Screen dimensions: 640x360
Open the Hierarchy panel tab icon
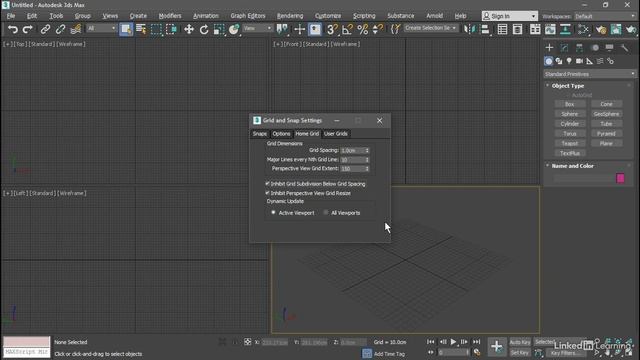[x=579, y=48]
